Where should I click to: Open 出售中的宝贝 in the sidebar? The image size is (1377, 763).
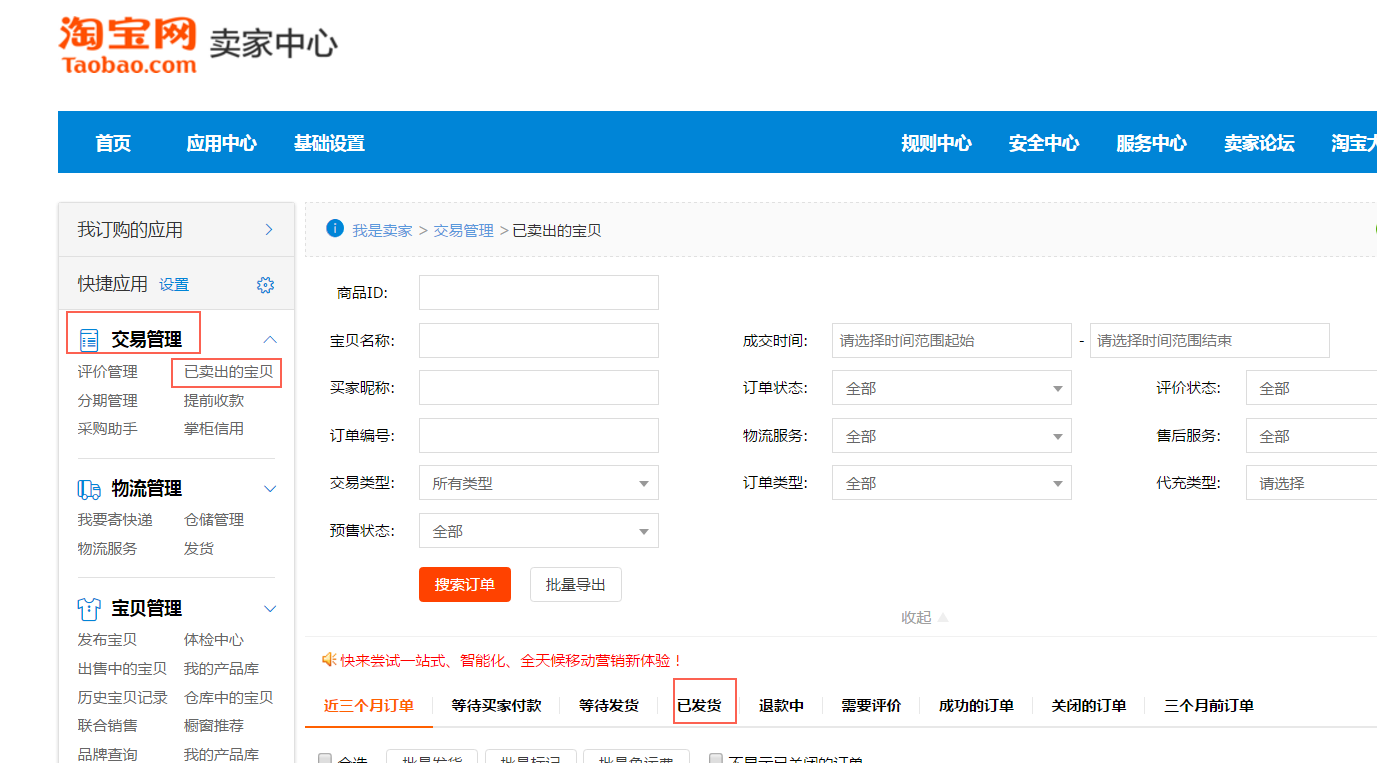[123, 669]
